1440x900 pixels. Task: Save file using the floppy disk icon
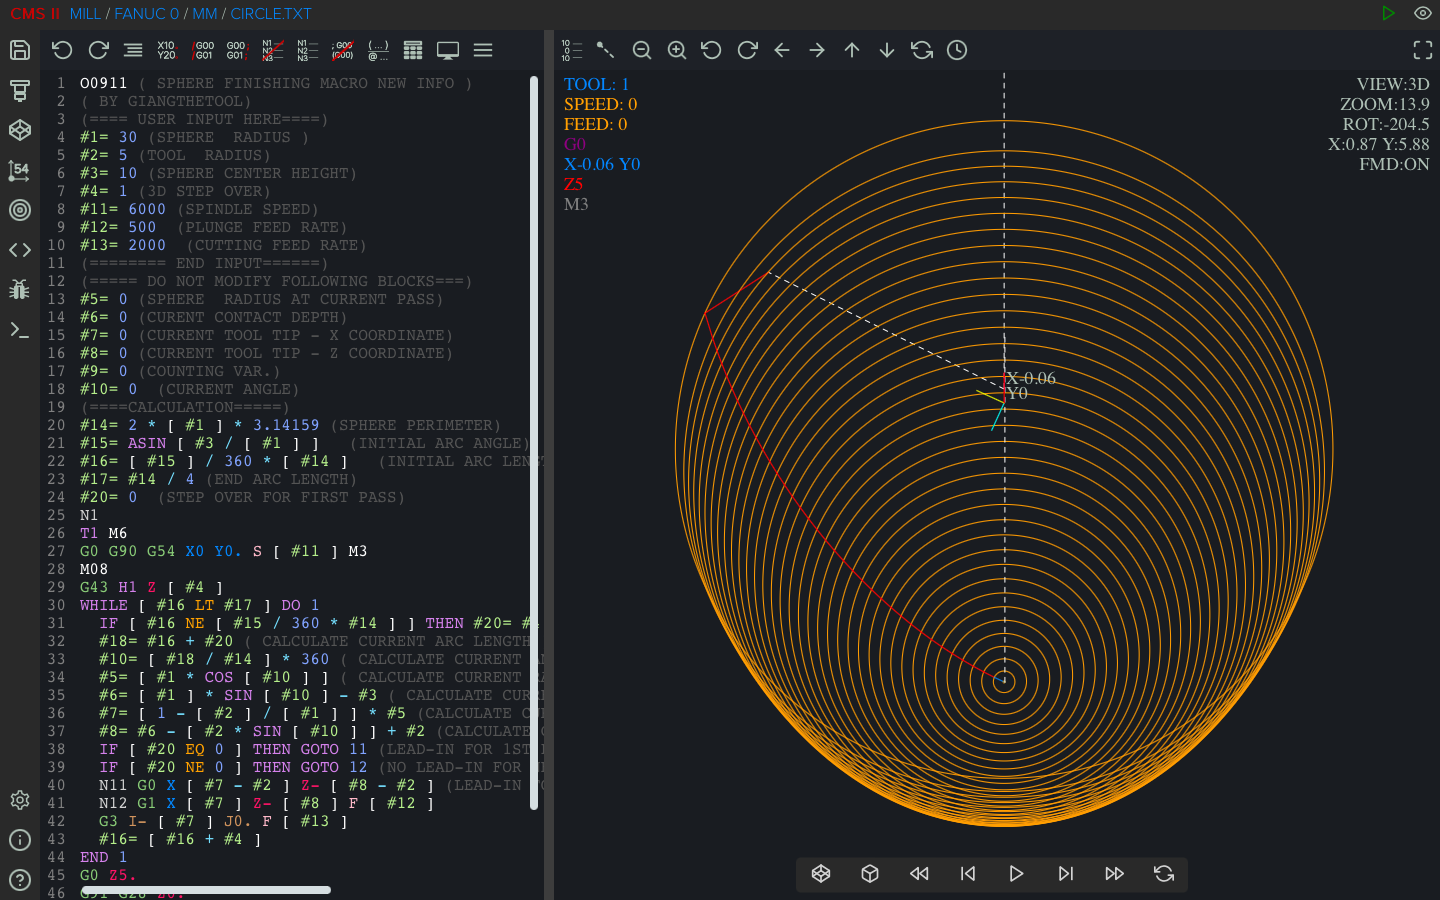point(20,50)
